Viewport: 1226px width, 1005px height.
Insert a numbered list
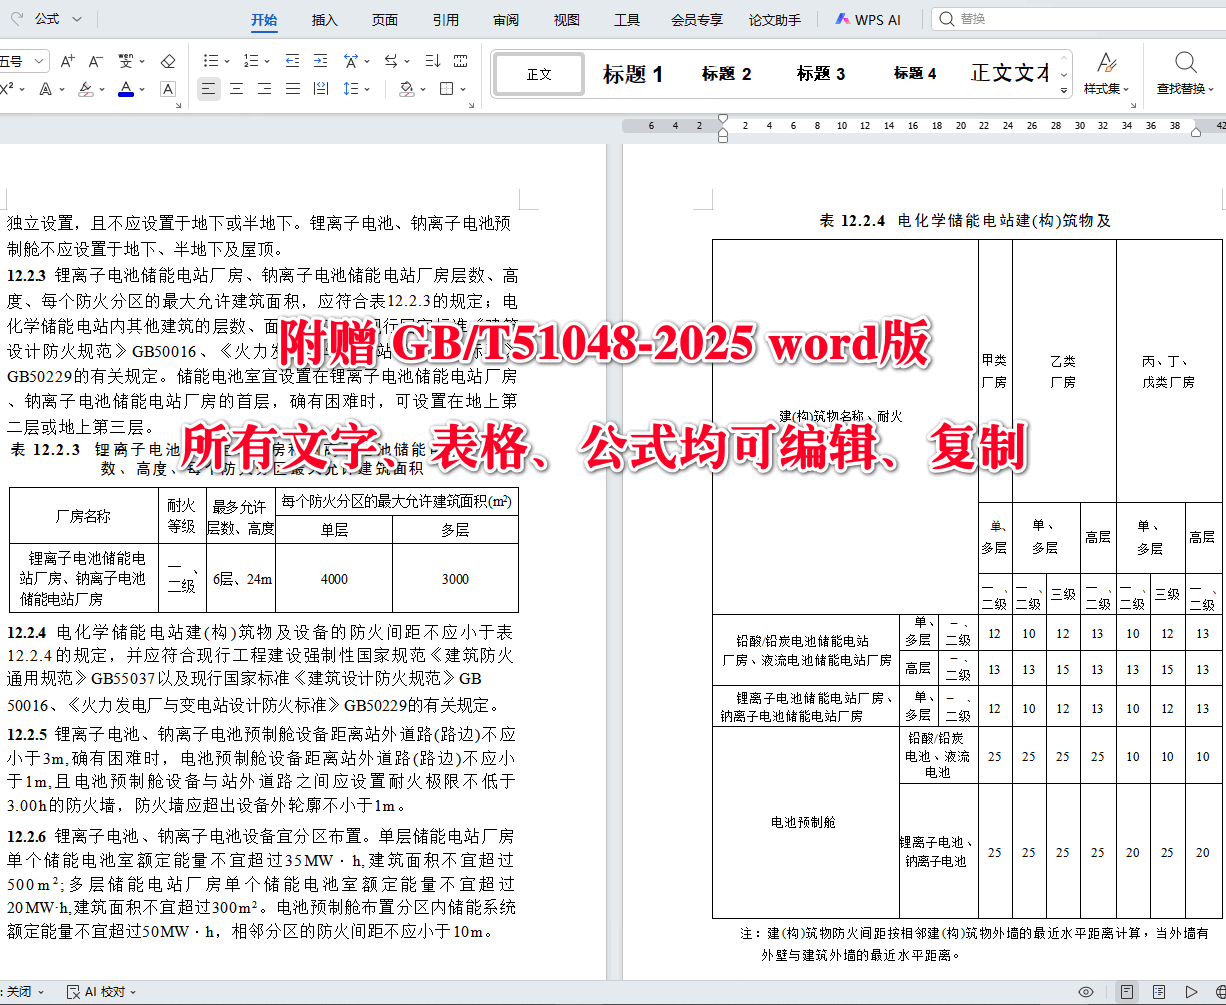coord(250,61)
